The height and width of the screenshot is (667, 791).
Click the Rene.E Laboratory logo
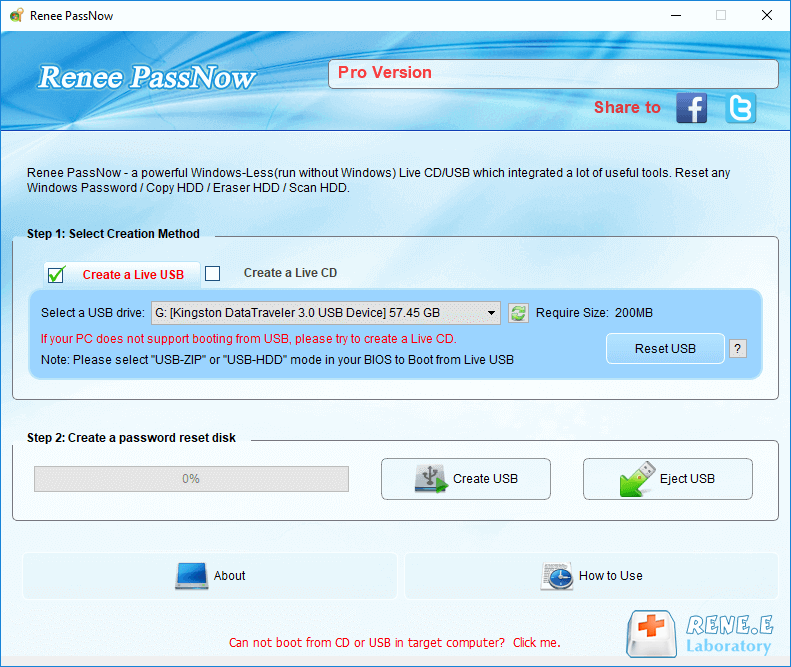pos(700,634)
